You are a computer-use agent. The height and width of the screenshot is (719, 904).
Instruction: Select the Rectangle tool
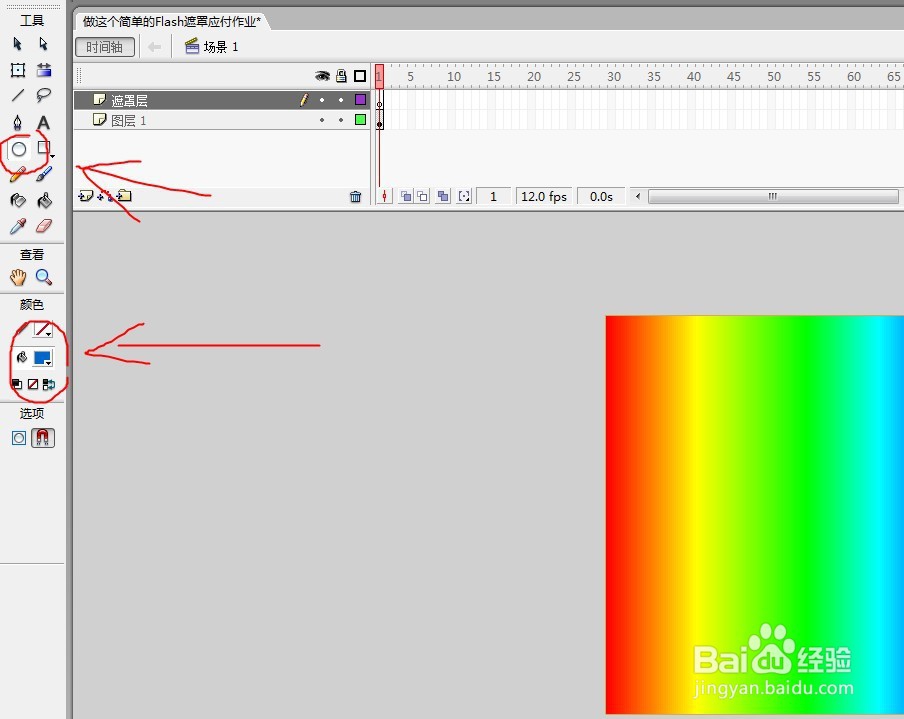44,148
